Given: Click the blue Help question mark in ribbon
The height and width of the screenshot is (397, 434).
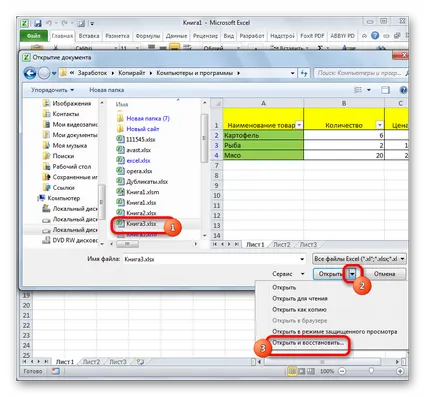Looking at the screenshot, I should [x=375, y=35].
